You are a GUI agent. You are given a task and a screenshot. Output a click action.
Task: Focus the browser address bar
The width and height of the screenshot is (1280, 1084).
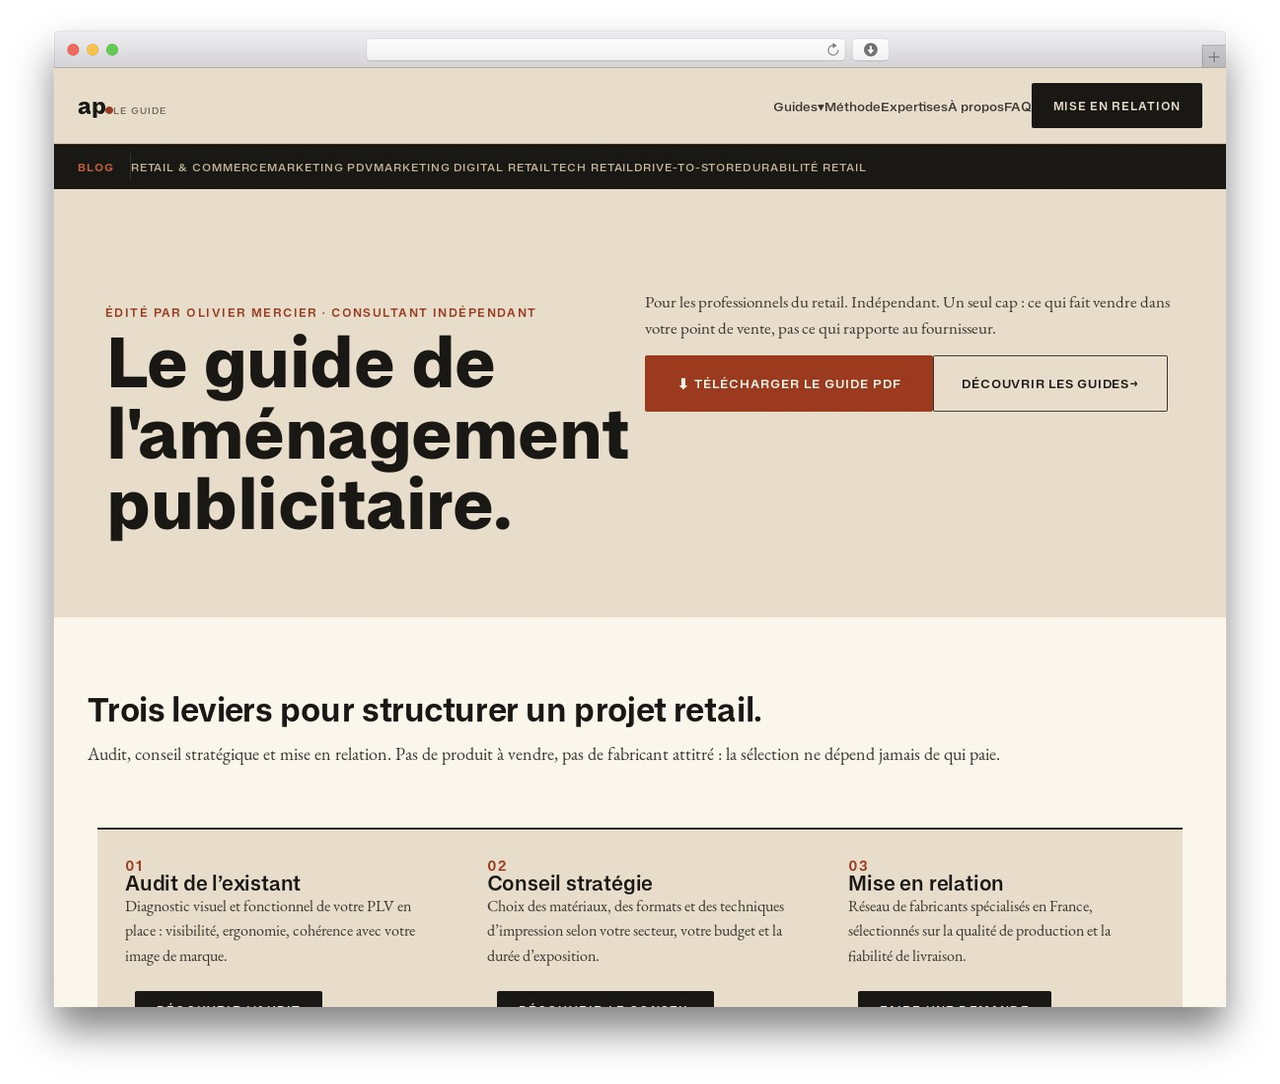605,50
